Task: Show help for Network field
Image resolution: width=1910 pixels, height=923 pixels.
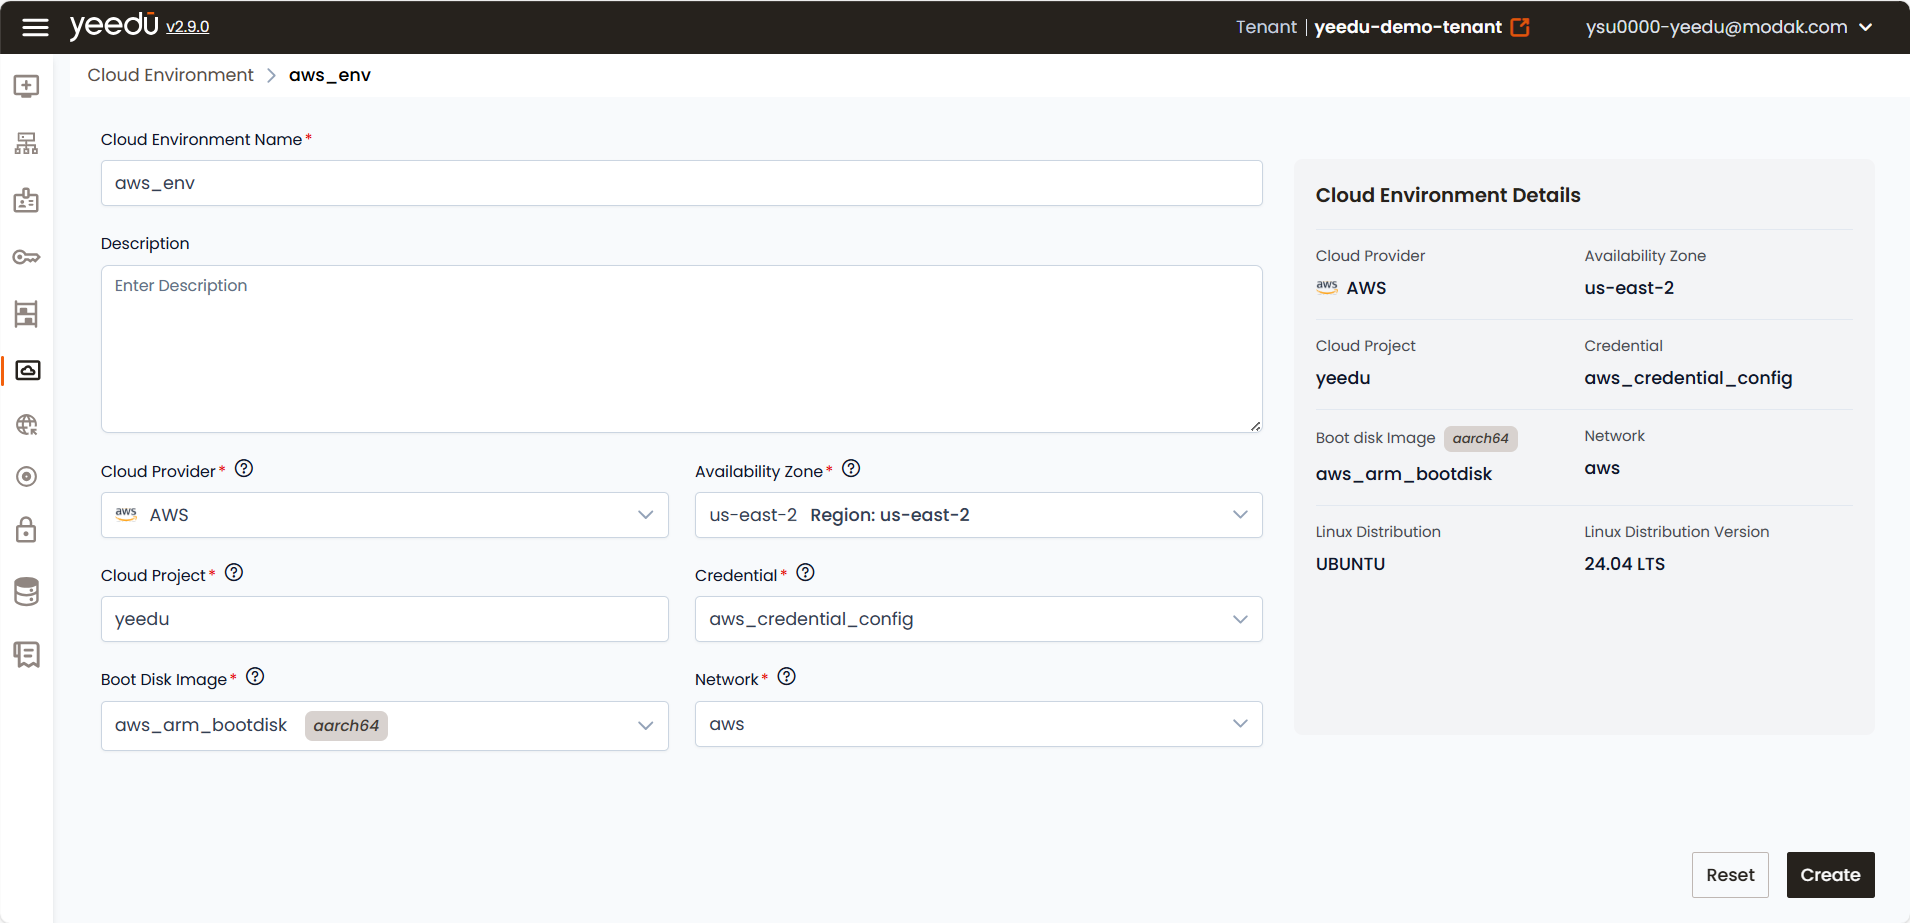Action: point(787,677)
